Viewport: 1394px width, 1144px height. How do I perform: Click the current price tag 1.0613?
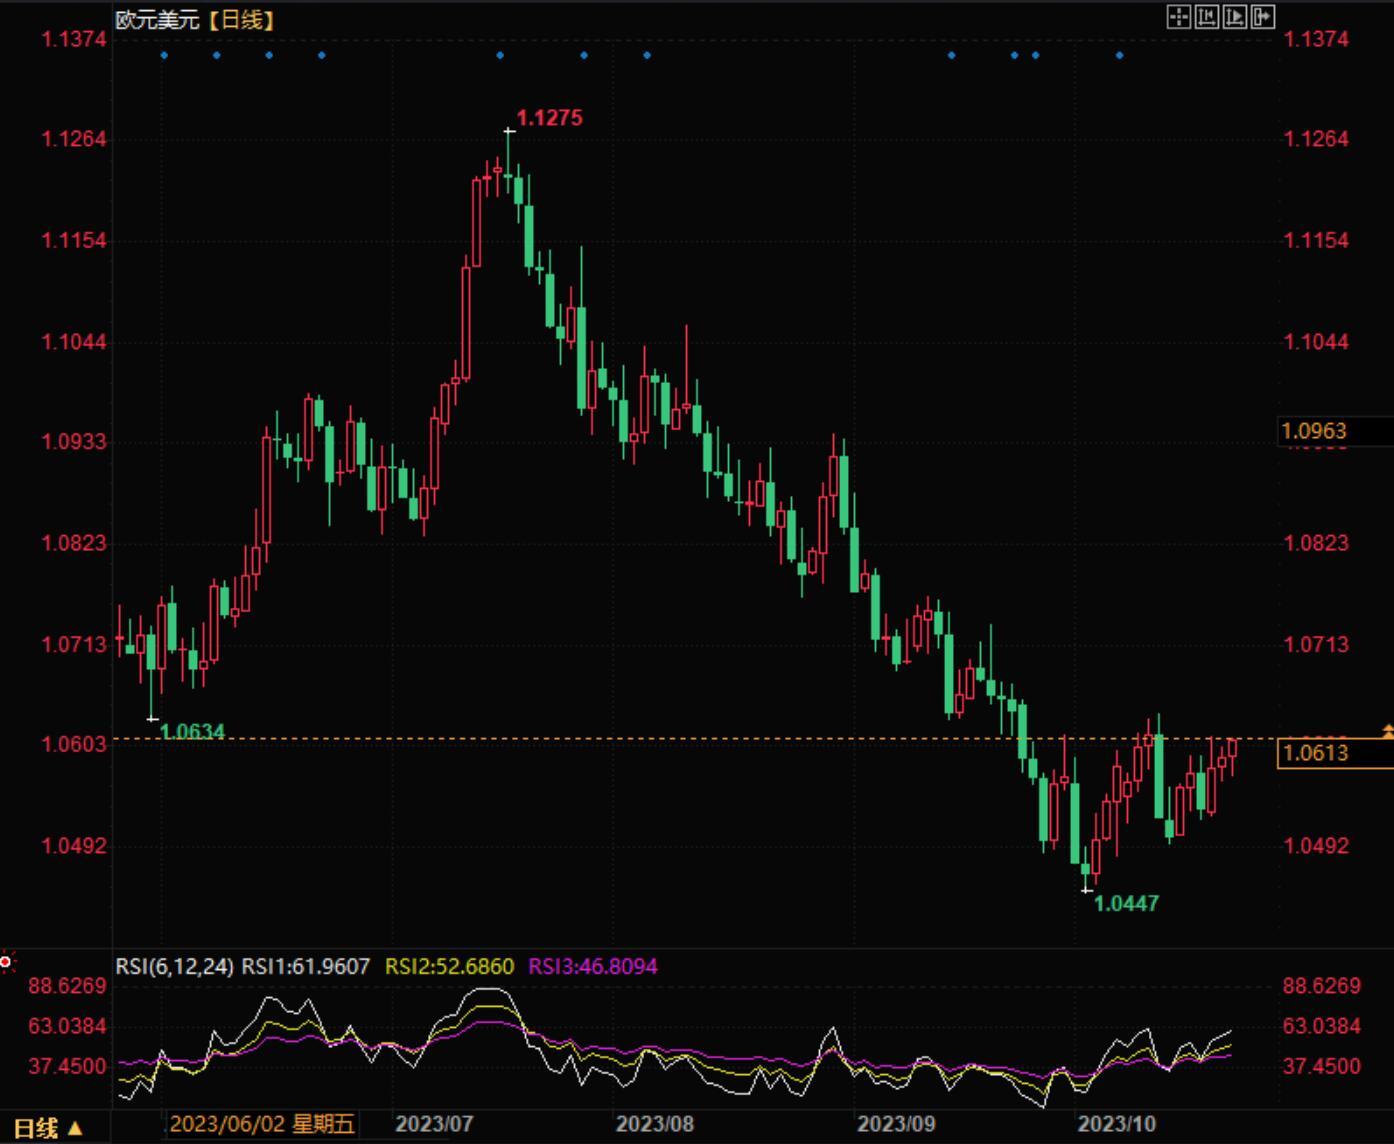point(1315,753)
